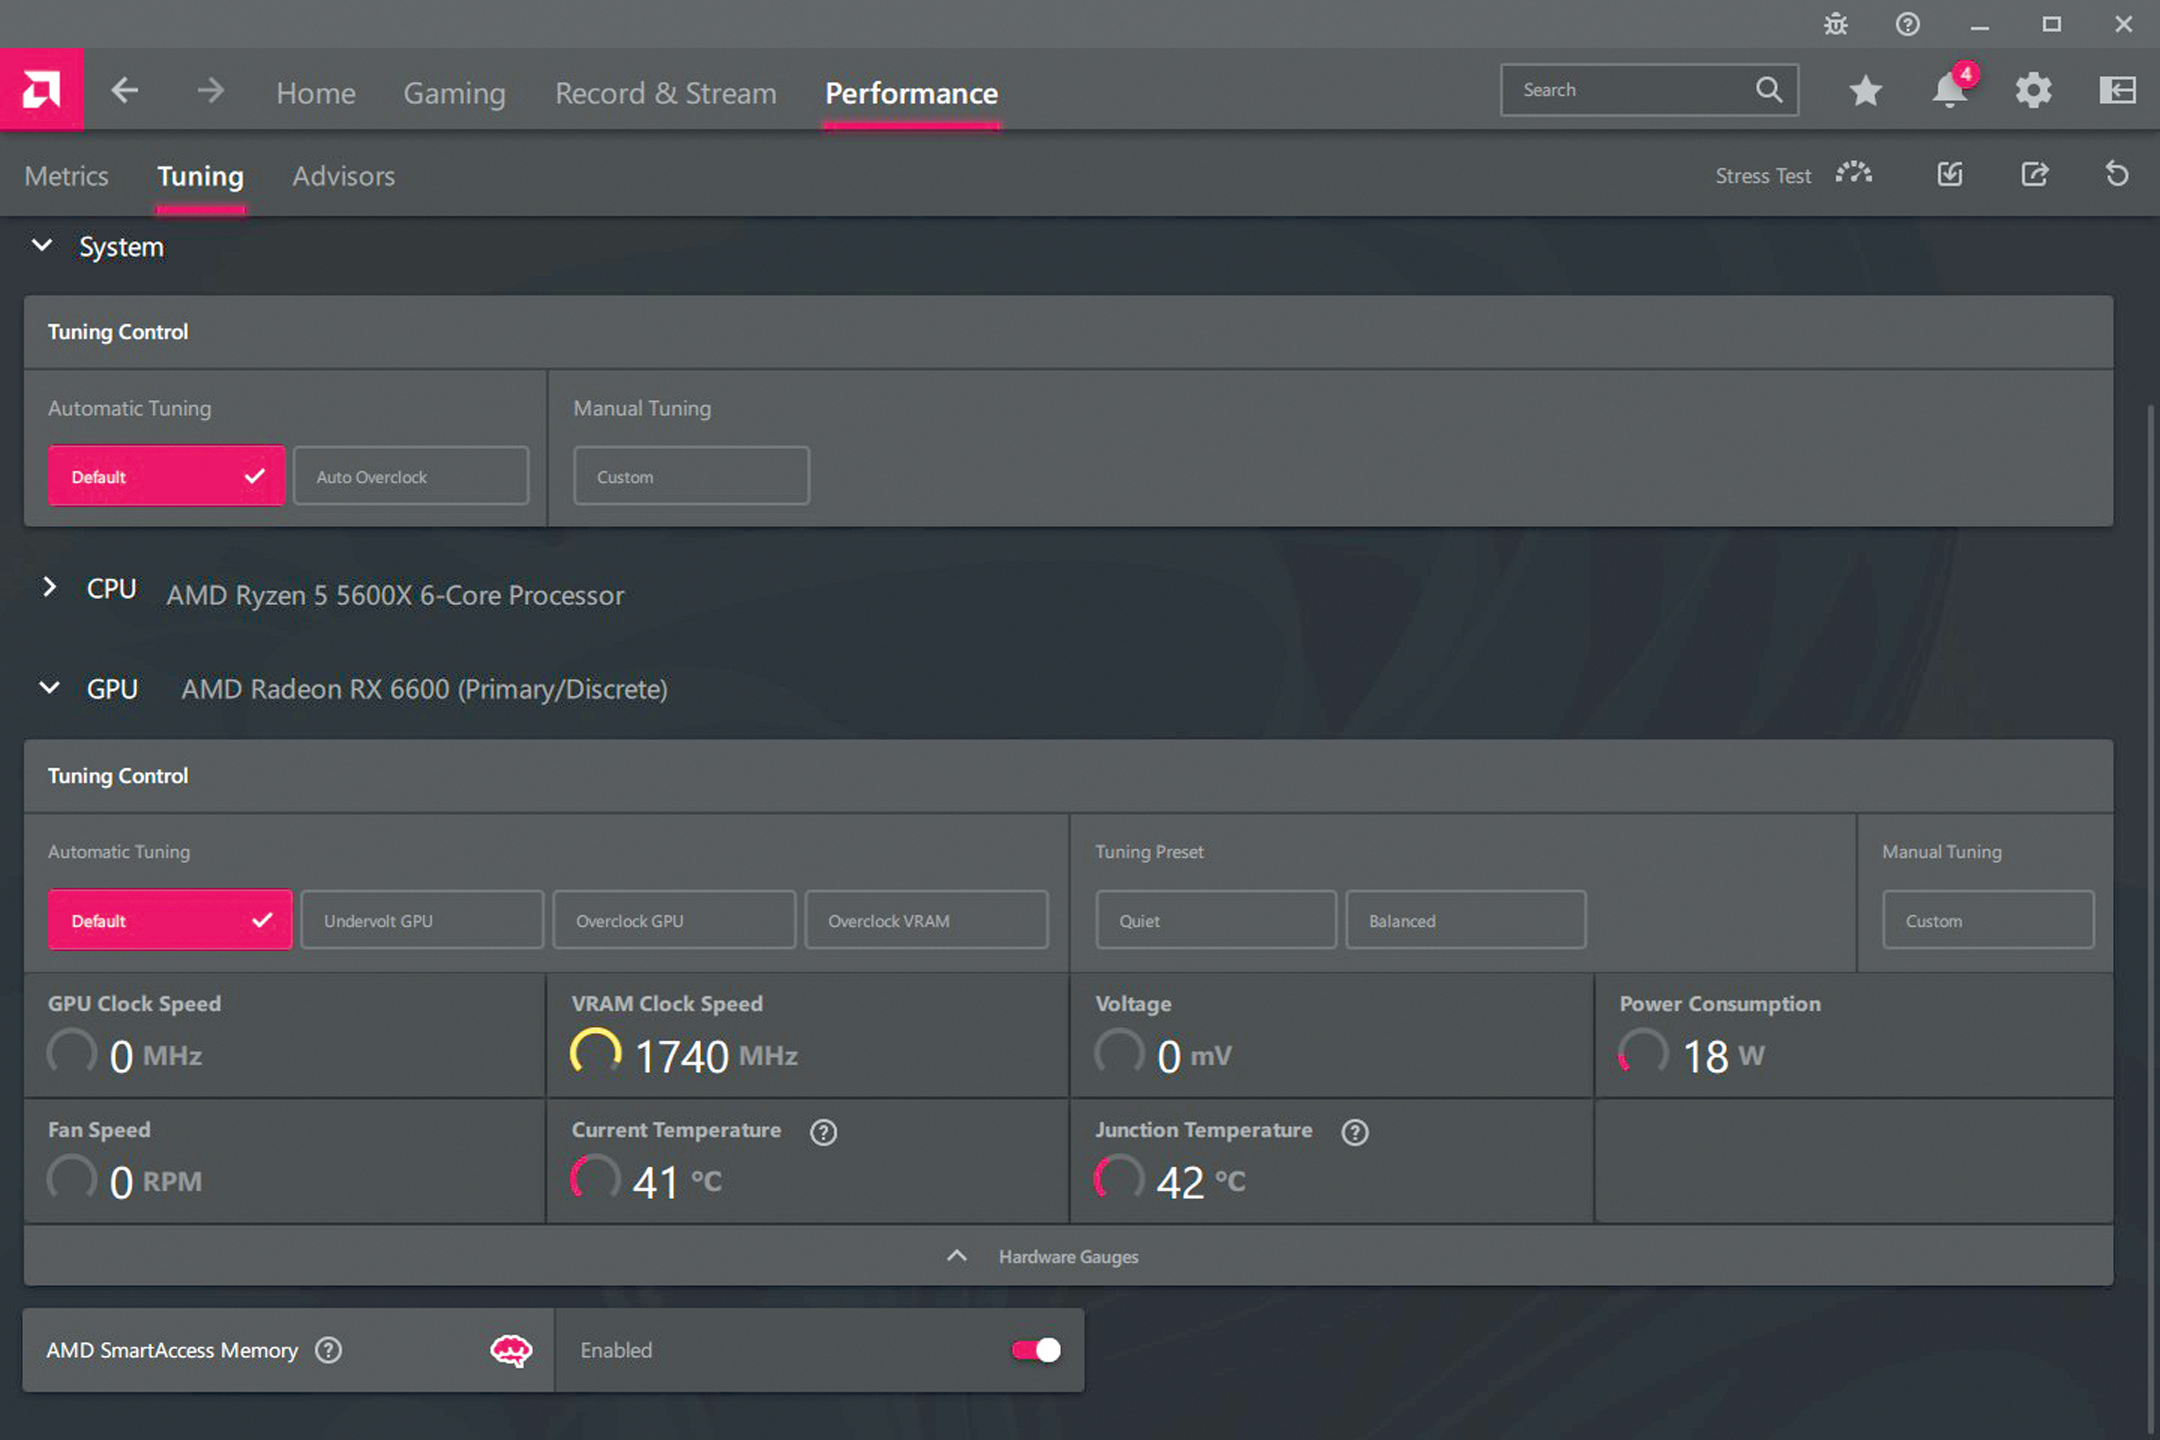Switch to Advisors sub-tab
The image size is (2160, 1440).
tap(343, 176)
